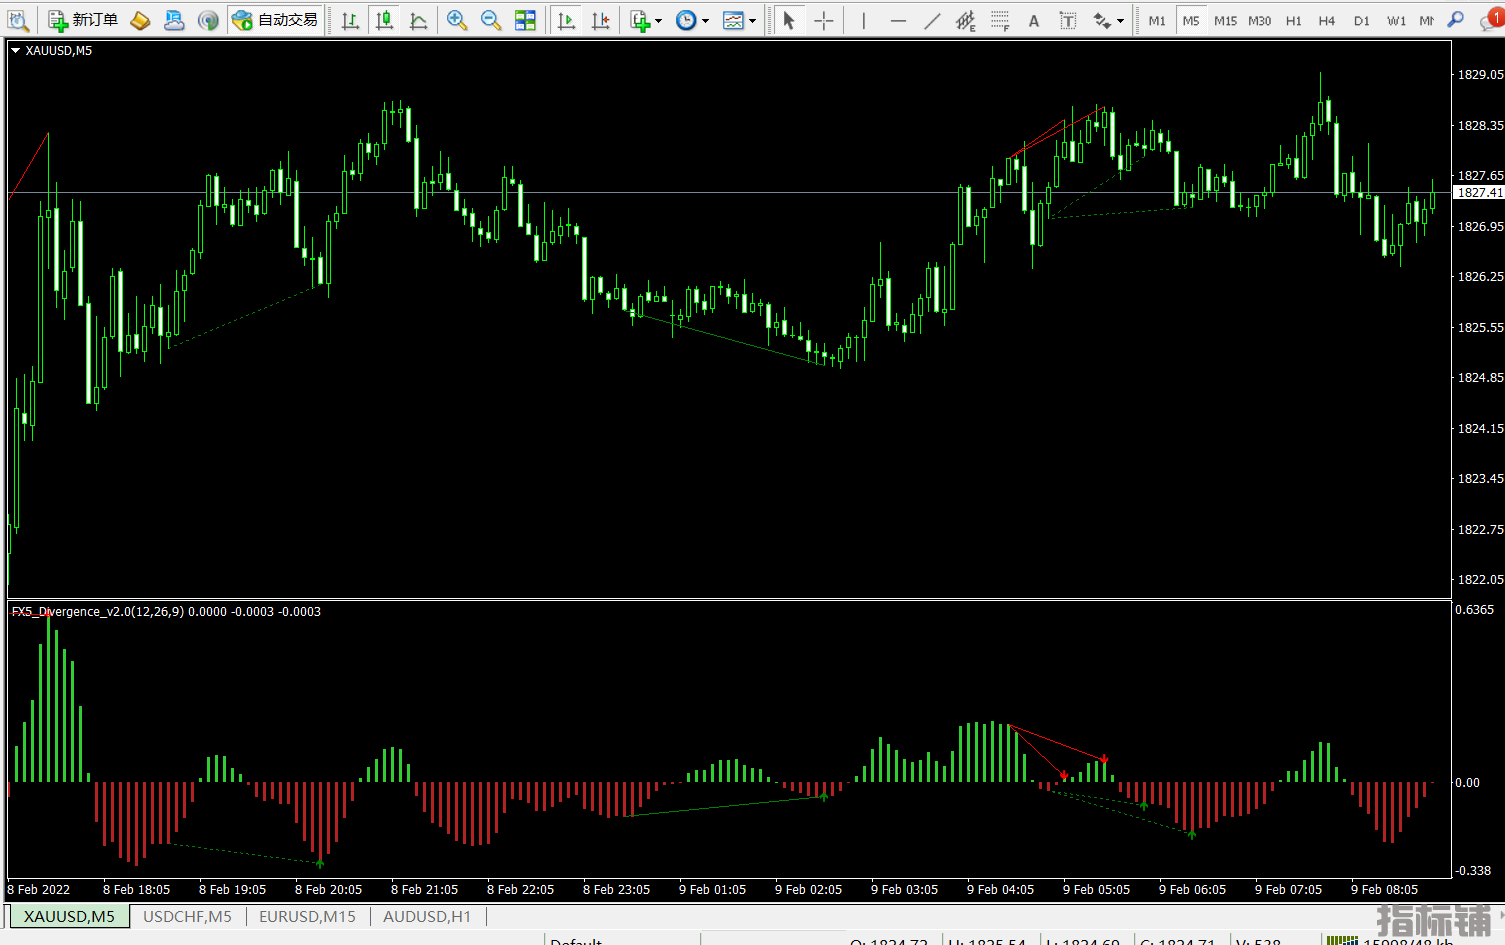This screenshot has width=1505, height=945.
Task: Click the 8 Feb 21:05 time label
Action: pyautogui.click(x=424, y=889)
